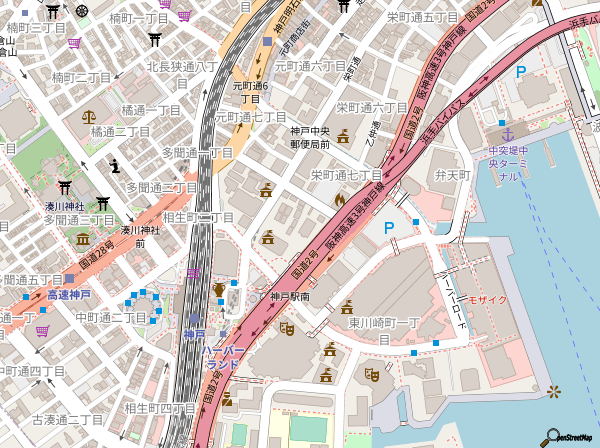600x448 pixels.
Task: Click the モザイク mall label
Action: [489, 300]
